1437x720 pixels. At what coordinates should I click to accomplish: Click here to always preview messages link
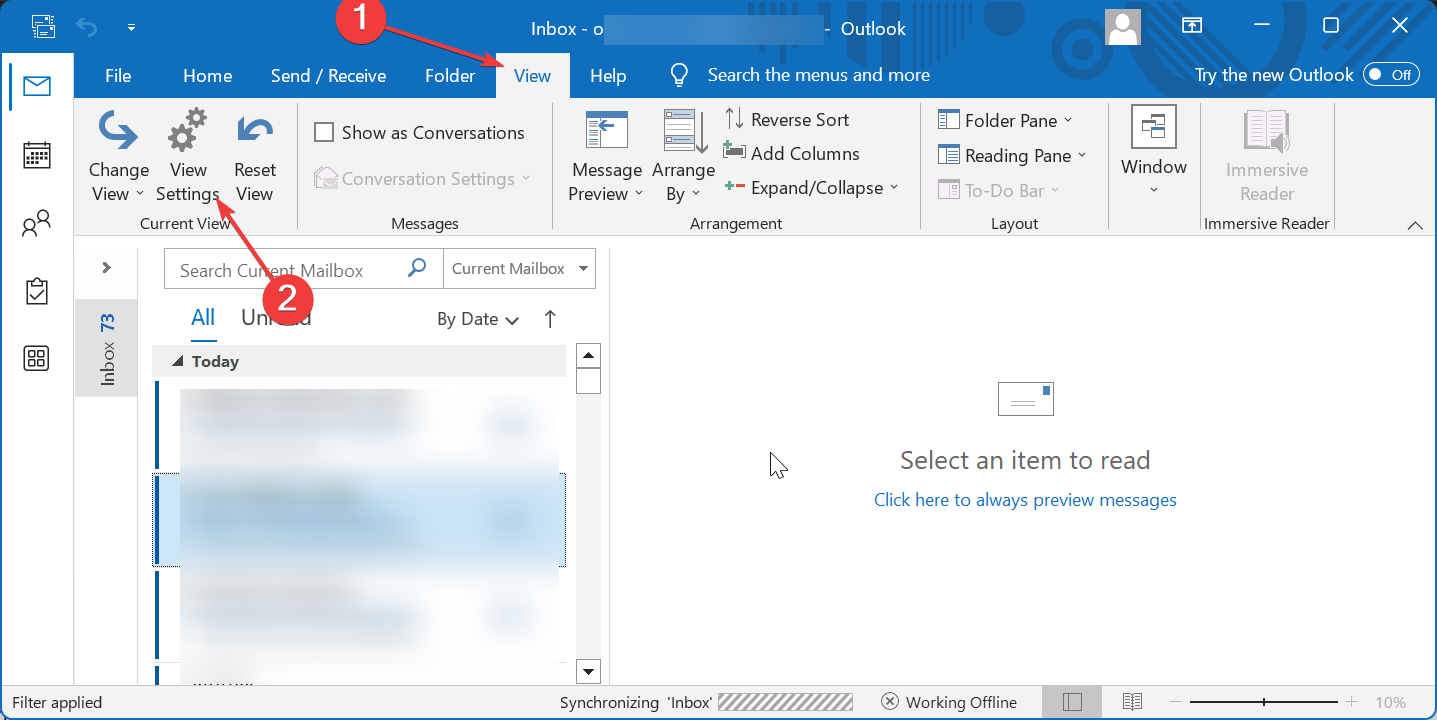(x=1025, y=500)
